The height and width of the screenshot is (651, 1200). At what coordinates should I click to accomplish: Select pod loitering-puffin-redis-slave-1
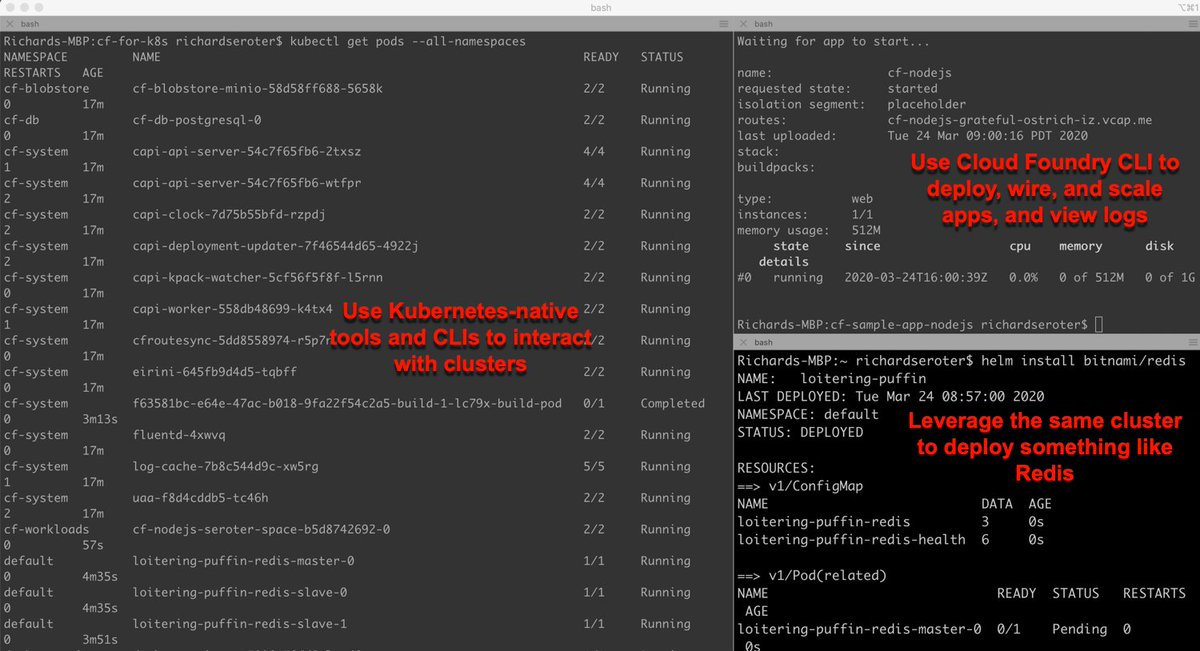click(239, 624)
